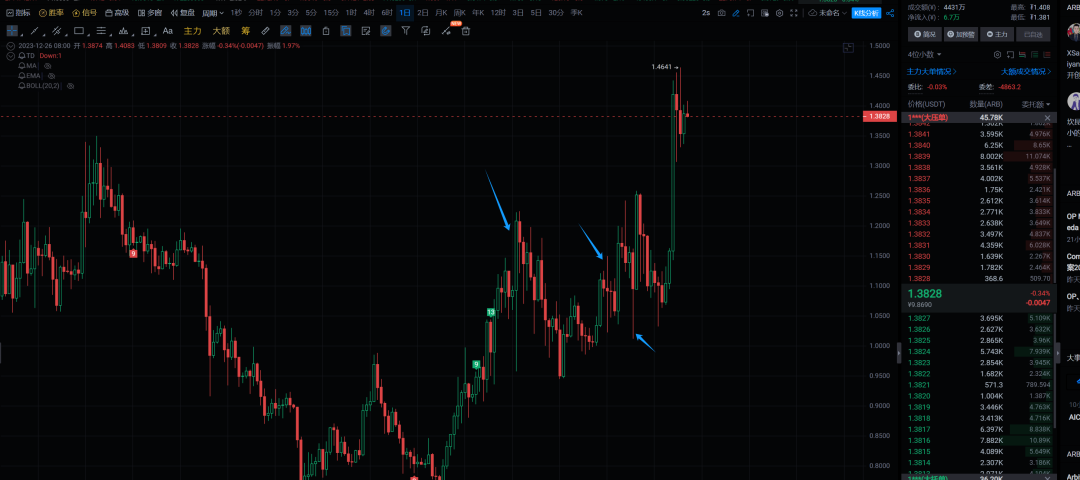
Task: Click the 筹 chip distribution tool
Action: coord(245,31)
